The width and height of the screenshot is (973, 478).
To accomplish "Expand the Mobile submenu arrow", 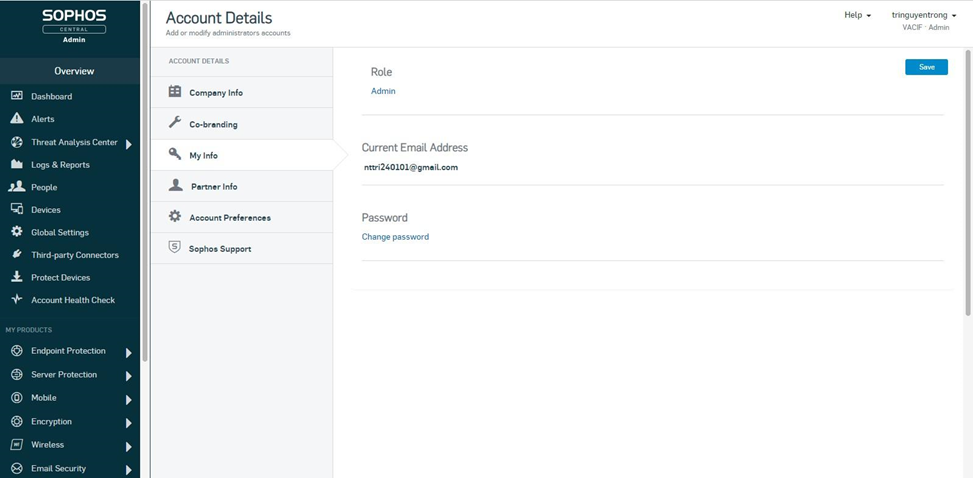I will (x=128, y=400).
